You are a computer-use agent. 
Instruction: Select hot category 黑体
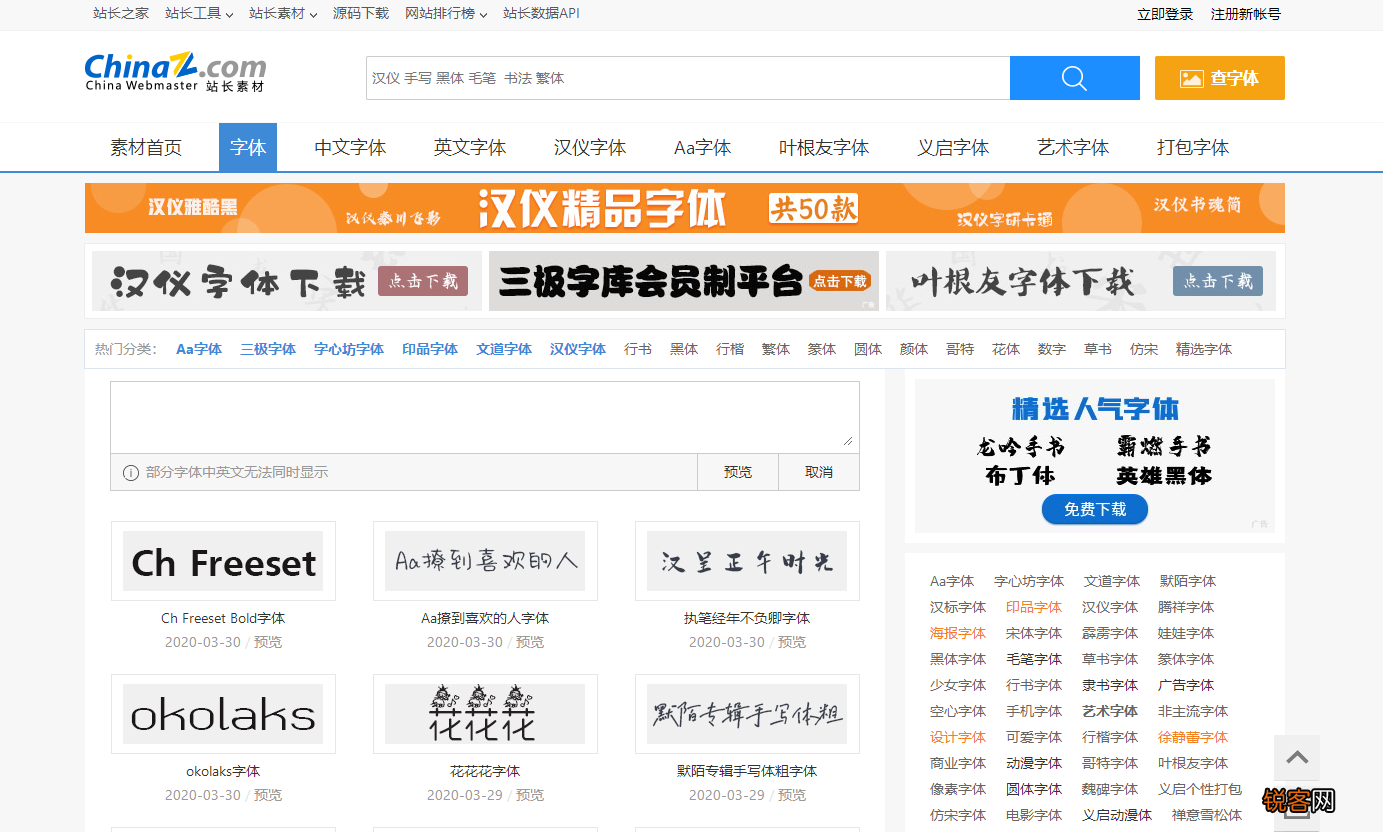[684, 349]
